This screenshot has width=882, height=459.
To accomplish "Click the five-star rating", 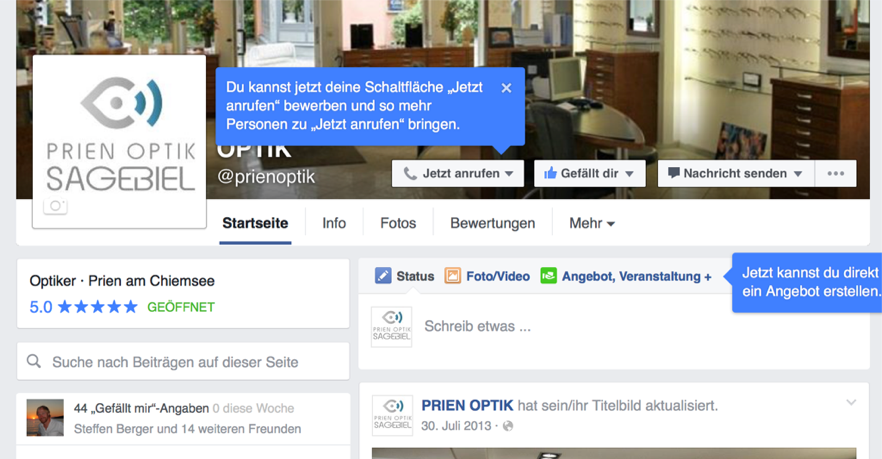I will point(97,307).
